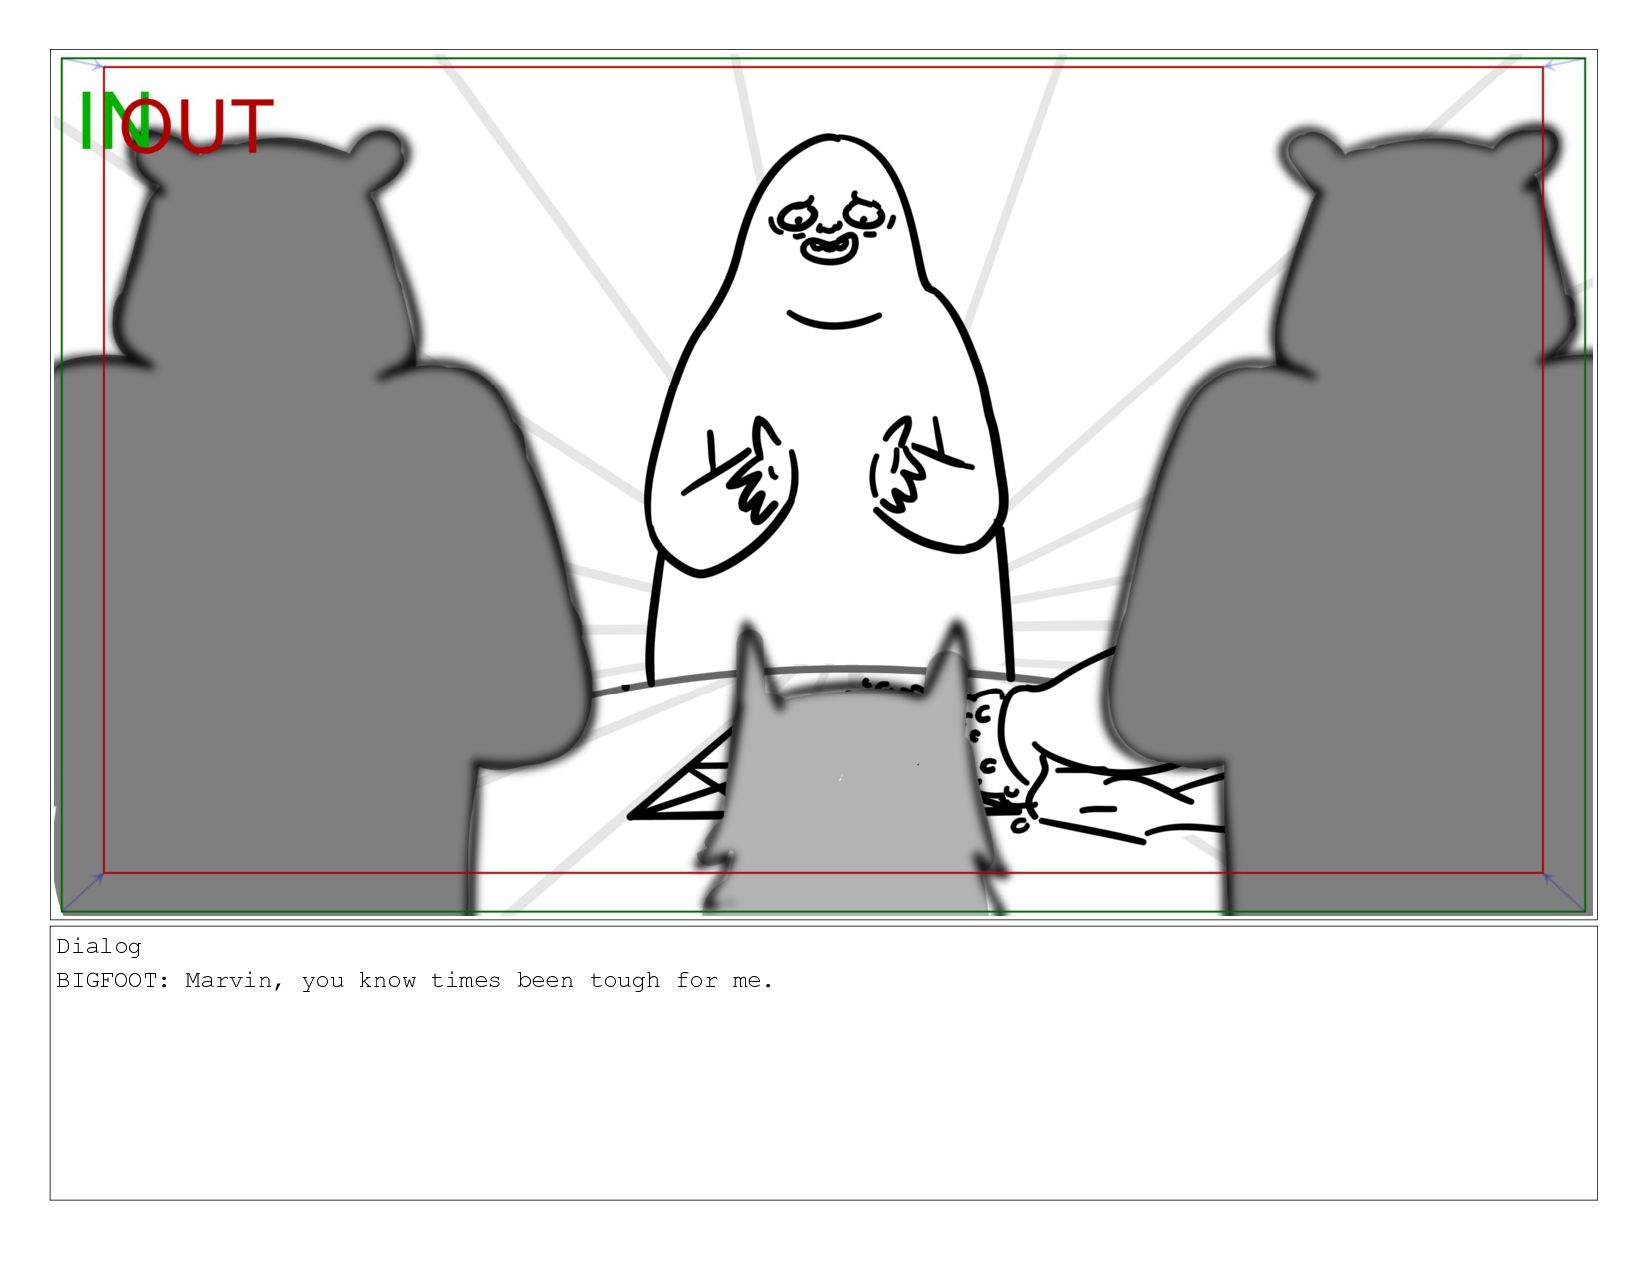
Task: Click the red OUT camera label
Action: pyautogui.click(x=197, y=127)
